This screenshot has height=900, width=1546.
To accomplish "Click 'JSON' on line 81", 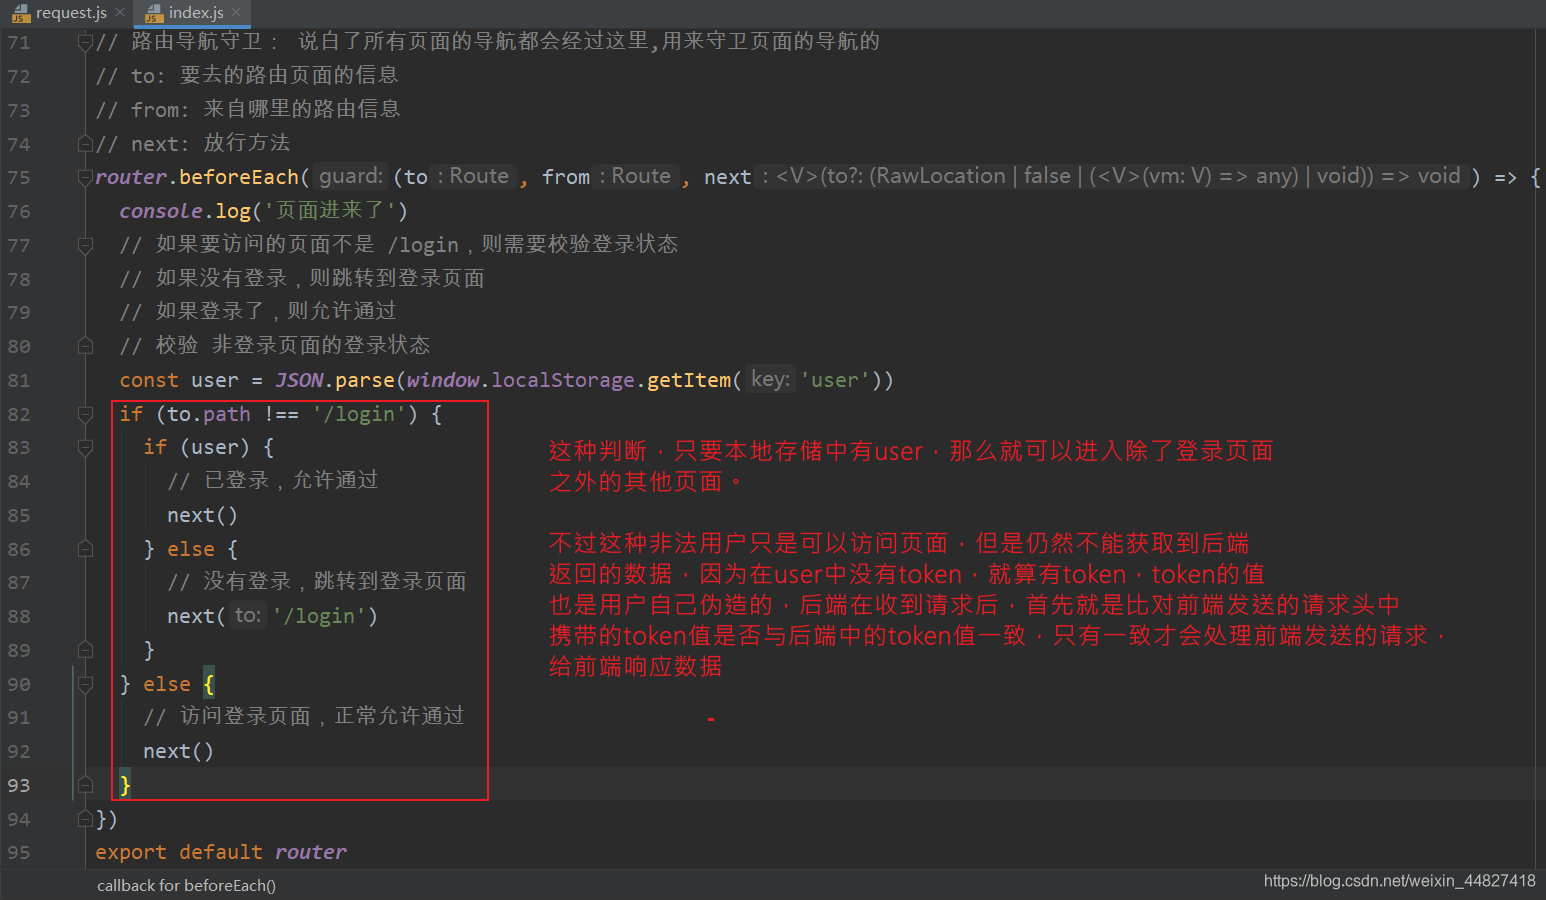I will (x=299, y=380).
